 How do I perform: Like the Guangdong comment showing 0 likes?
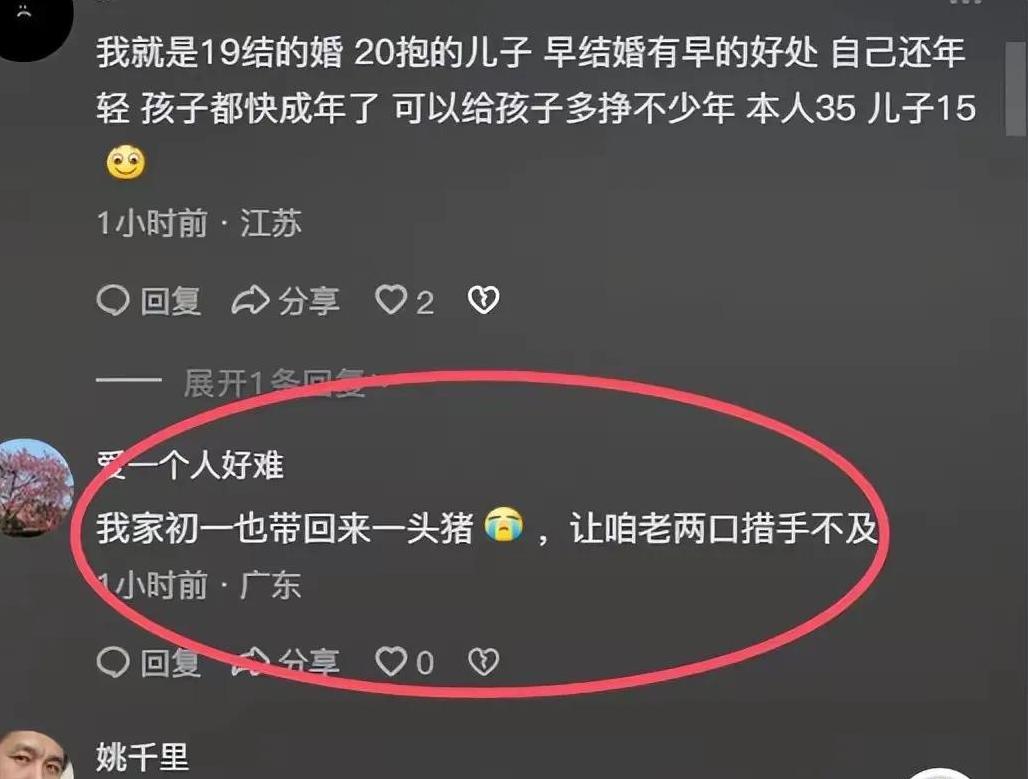(391, 661)
